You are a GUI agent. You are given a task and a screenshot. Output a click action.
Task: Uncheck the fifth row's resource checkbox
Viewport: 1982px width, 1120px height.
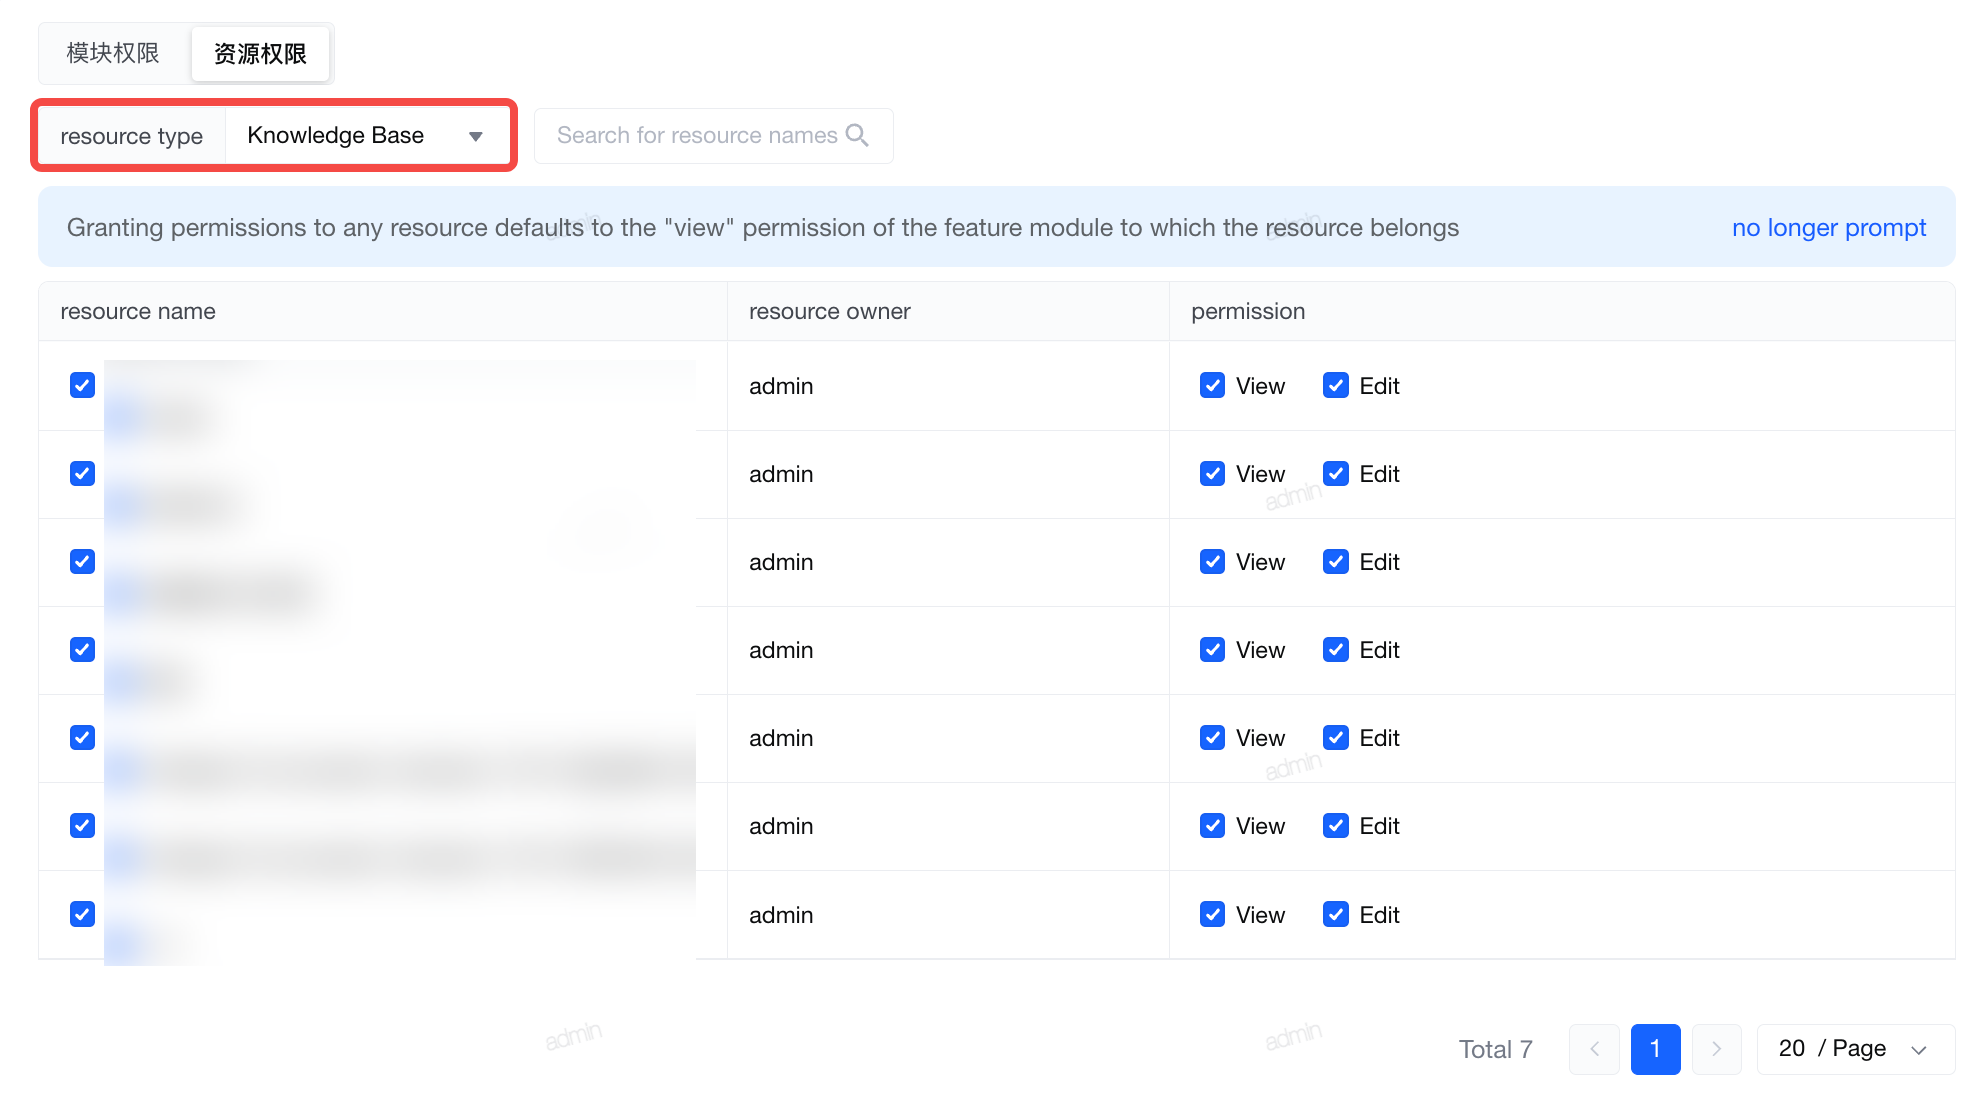[x=83, y=737]
